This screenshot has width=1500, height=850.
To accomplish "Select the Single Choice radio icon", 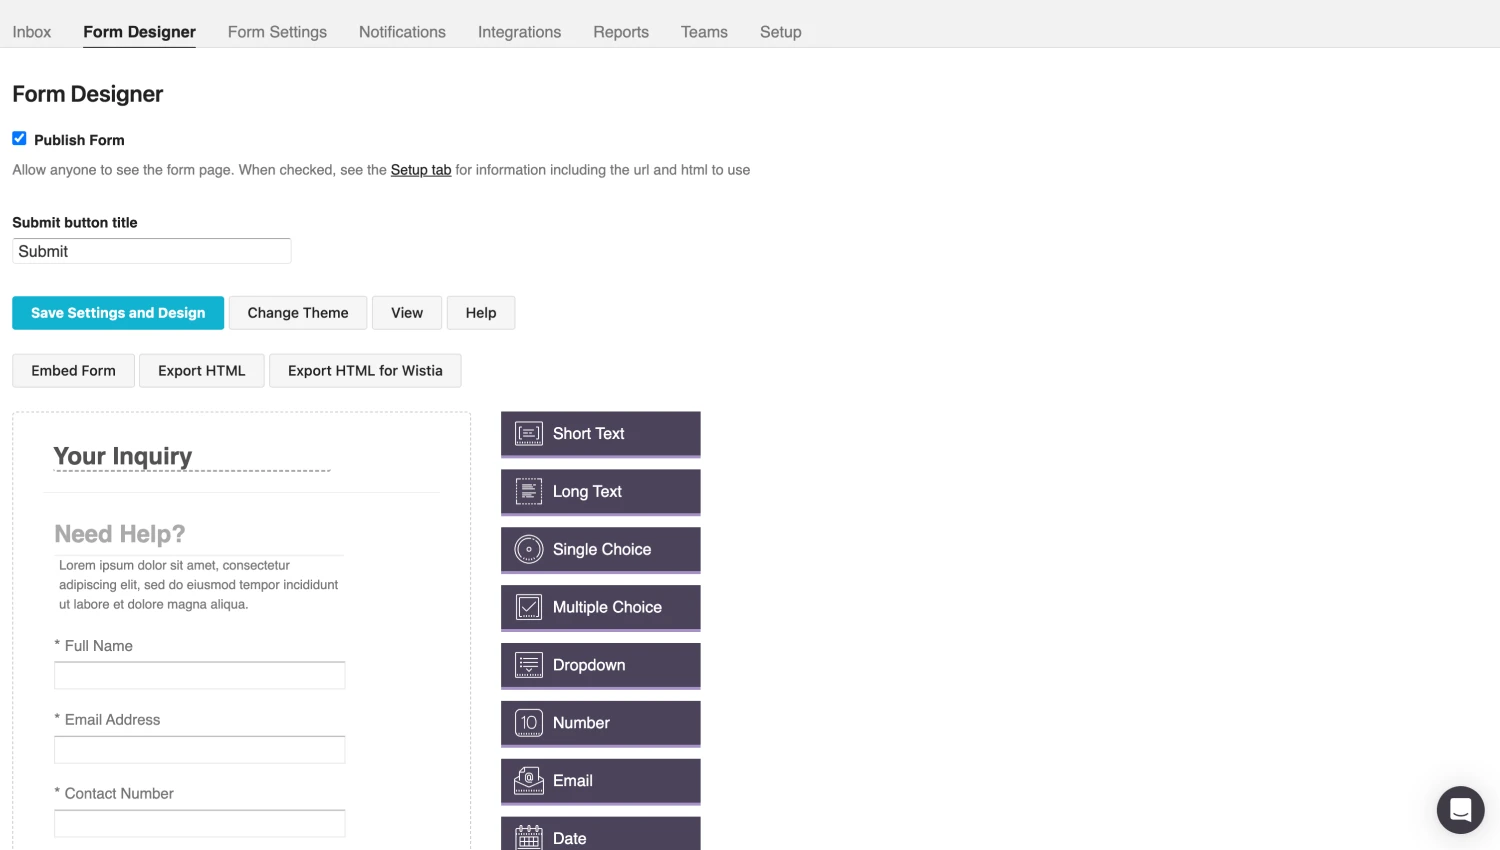I will click(528, 549).
